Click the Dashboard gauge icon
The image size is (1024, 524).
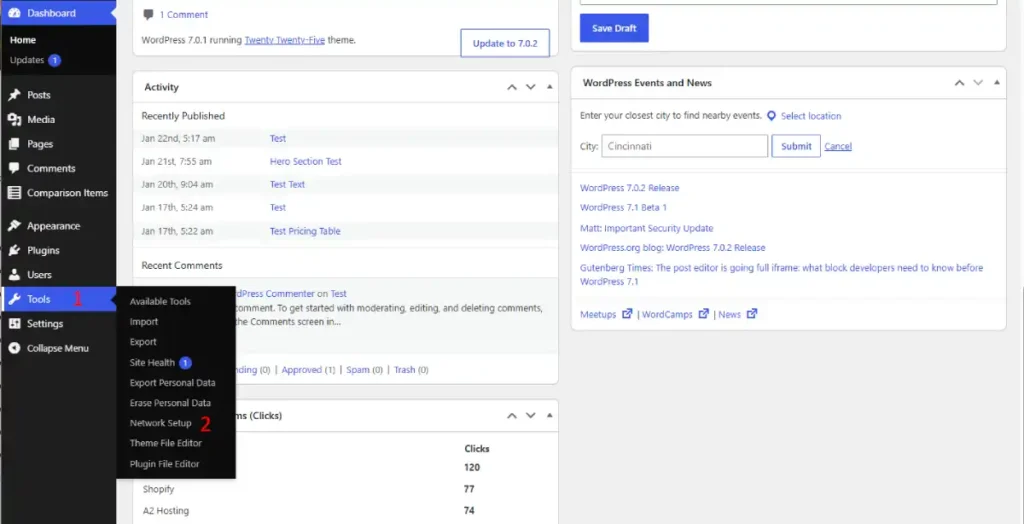[x=14, y=13]
